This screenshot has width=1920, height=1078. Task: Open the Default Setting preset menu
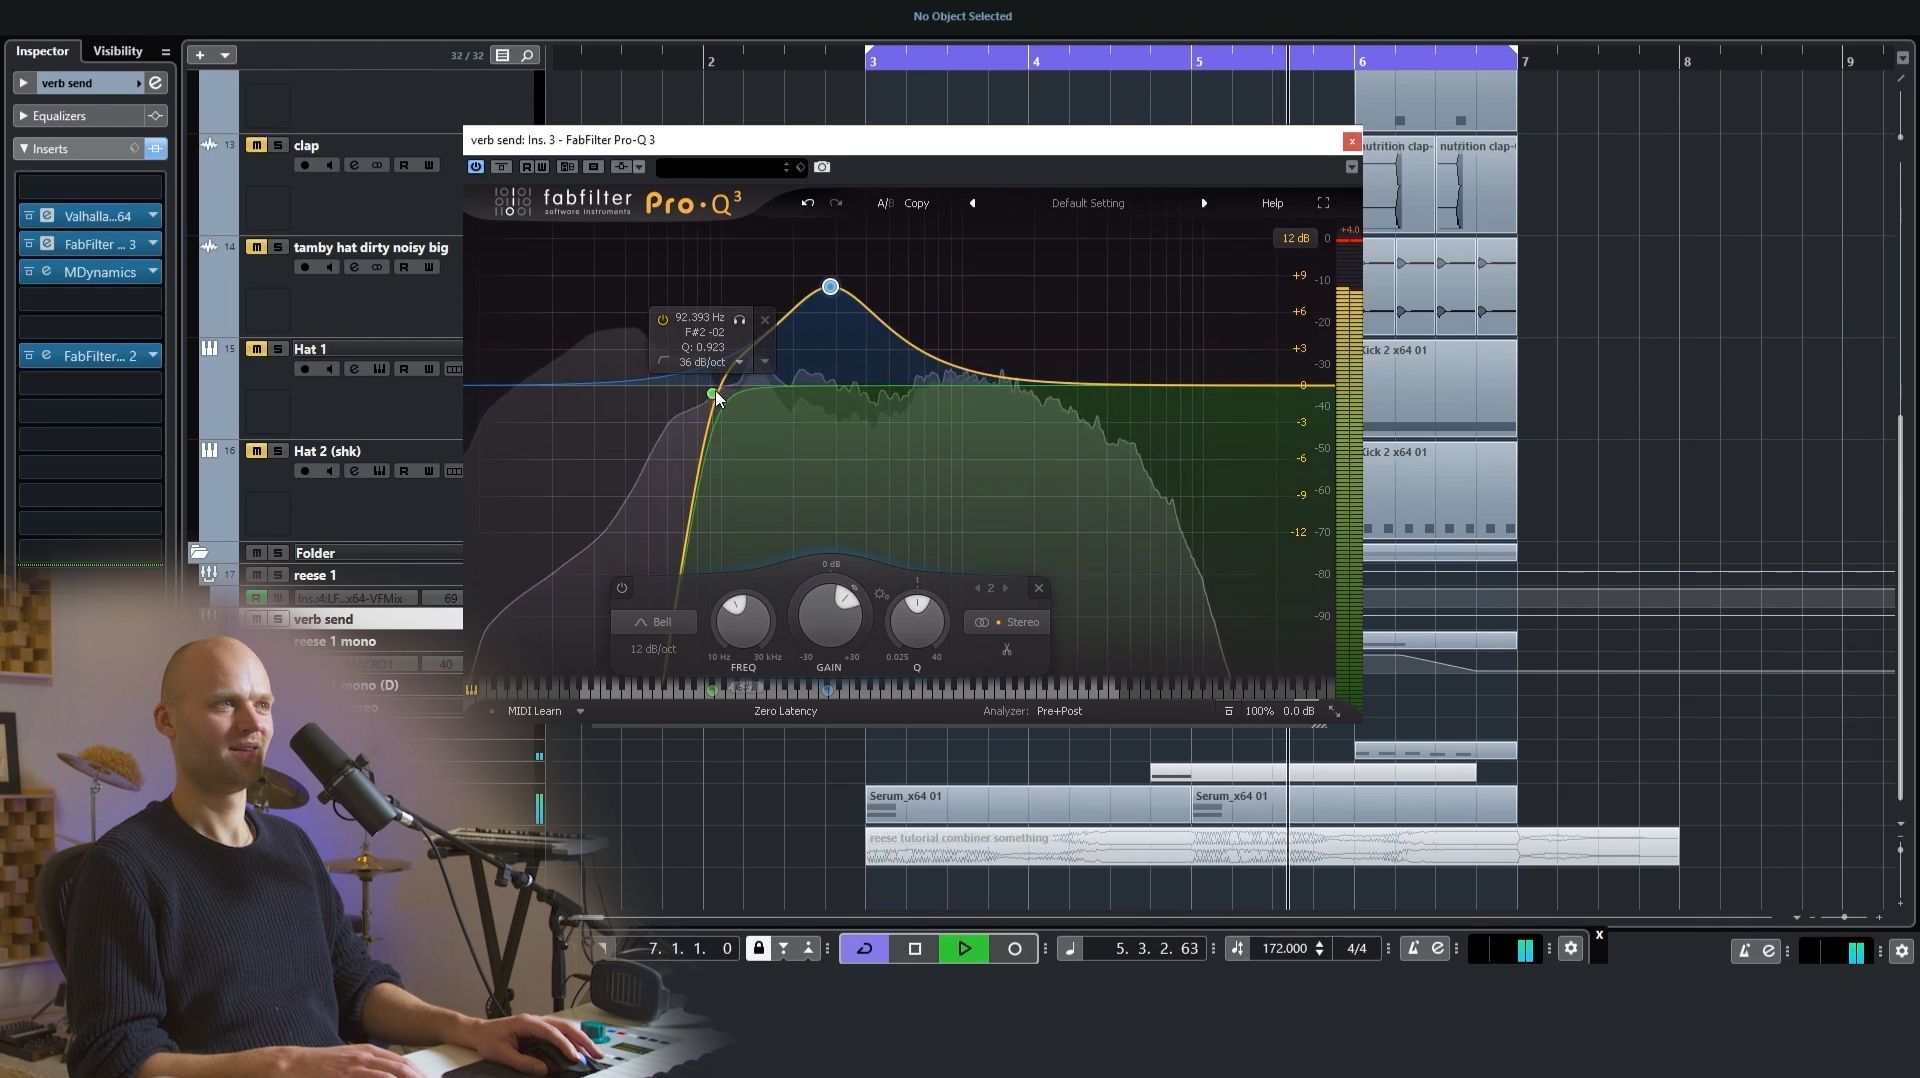(1088, 203)
